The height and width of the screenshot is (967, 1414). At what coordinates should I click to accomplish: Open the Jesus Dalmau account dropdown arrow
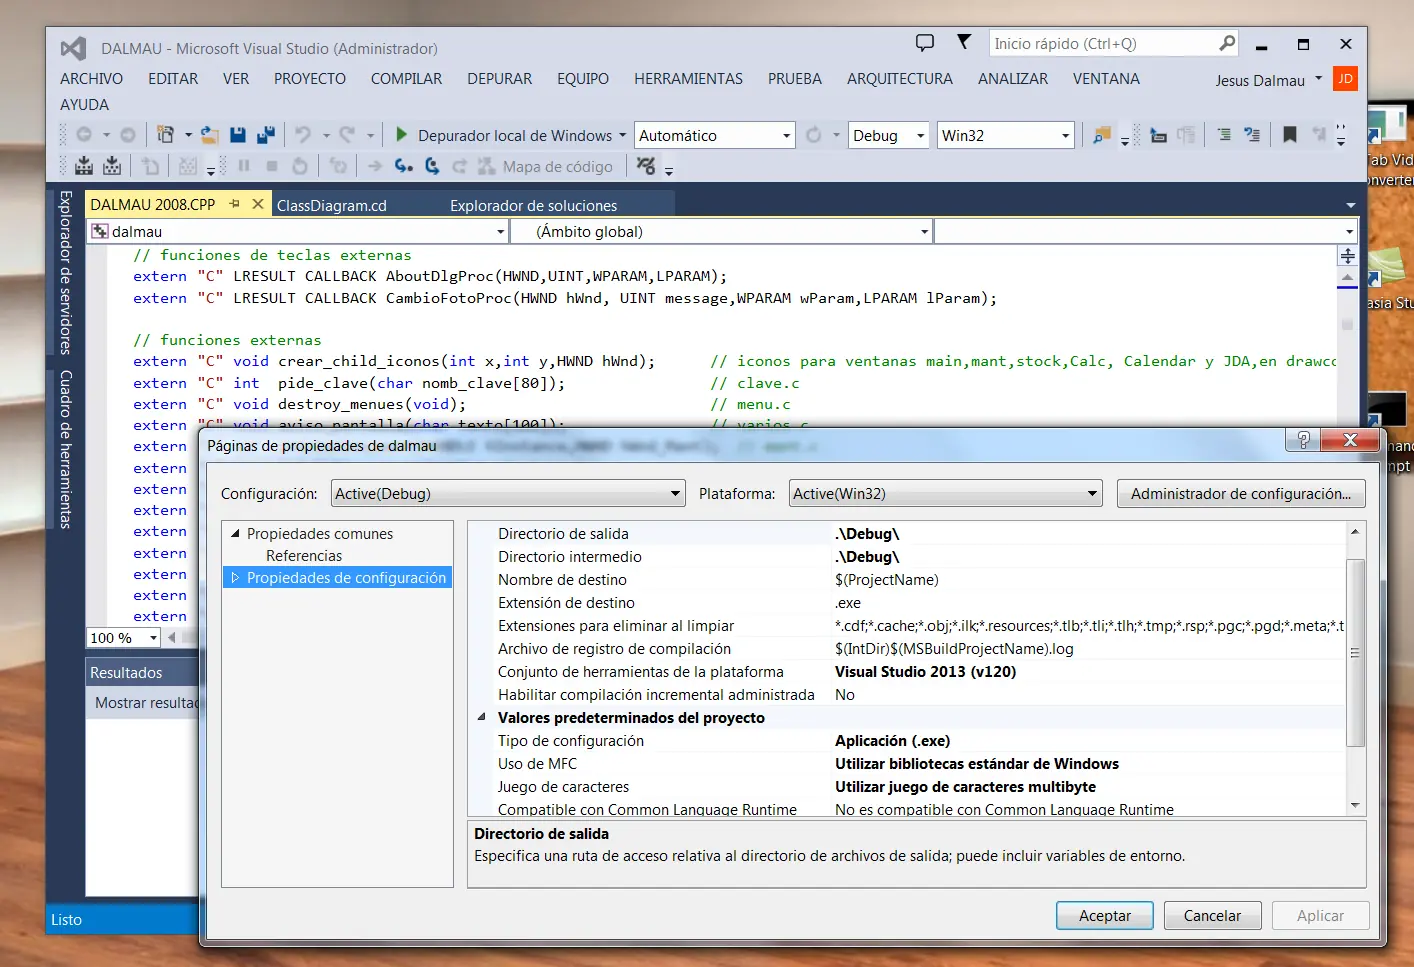point(1318,78)
